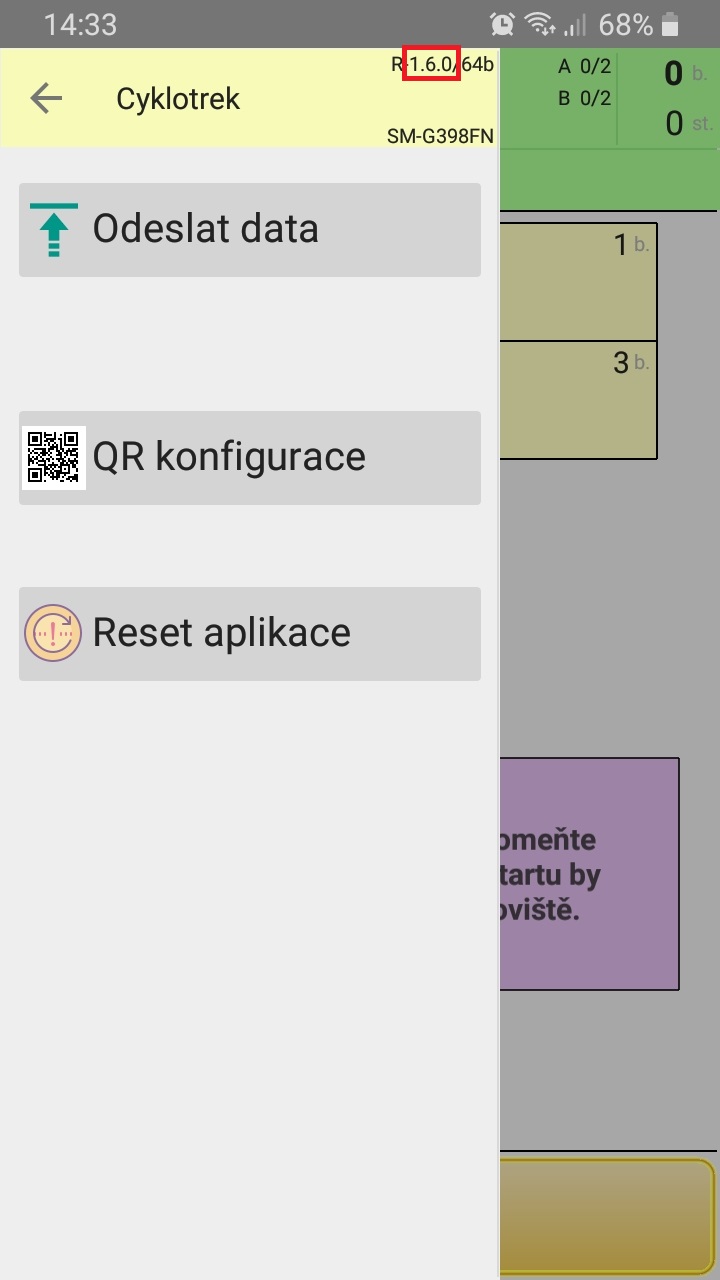Tap the 14:33 clock in status bar
The height and width of the screenshot is (1280, 720).
[80, 24]
